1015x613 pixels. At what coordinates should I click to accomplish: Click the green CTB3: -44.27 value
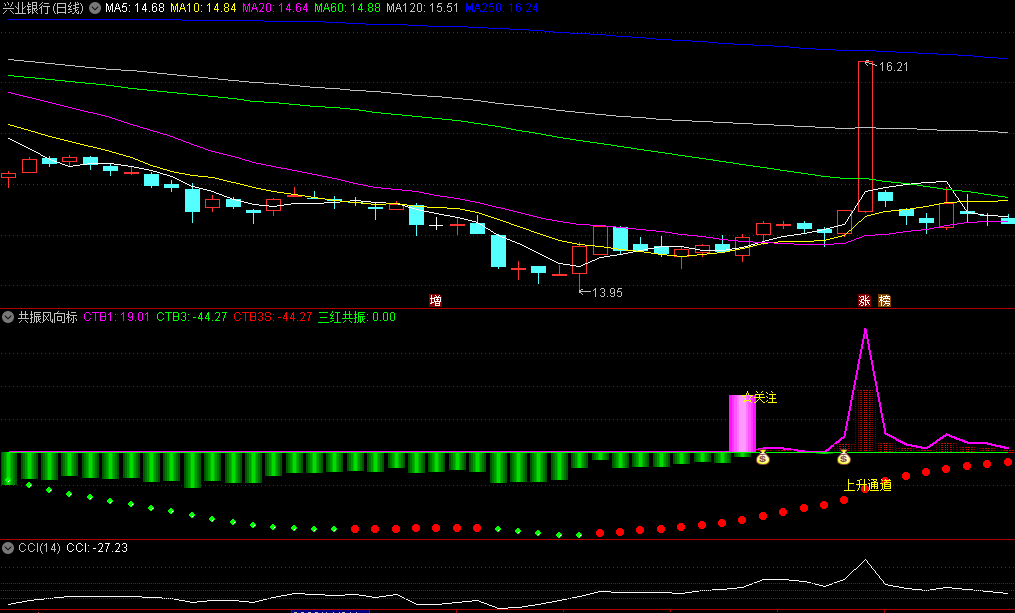coord(192,317)
